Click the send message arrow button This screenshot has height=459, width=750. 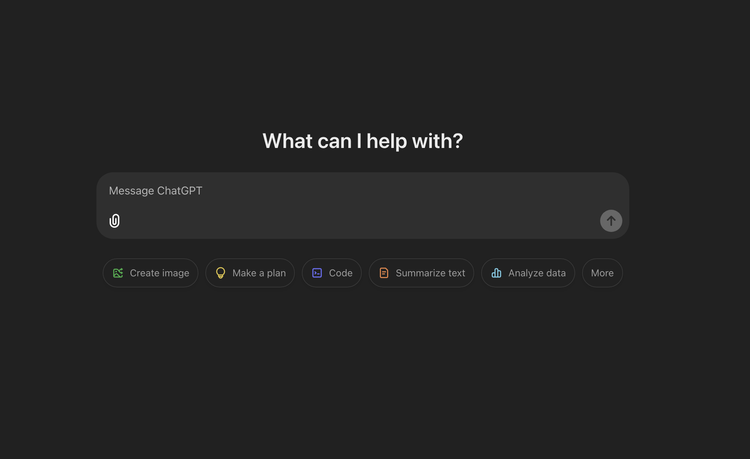(611, 221)
